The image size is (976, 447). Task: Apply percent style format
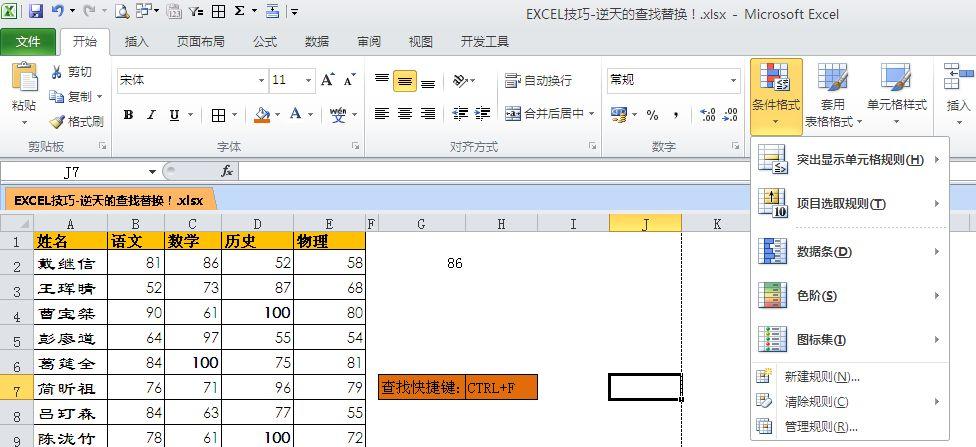coord(652,115)
